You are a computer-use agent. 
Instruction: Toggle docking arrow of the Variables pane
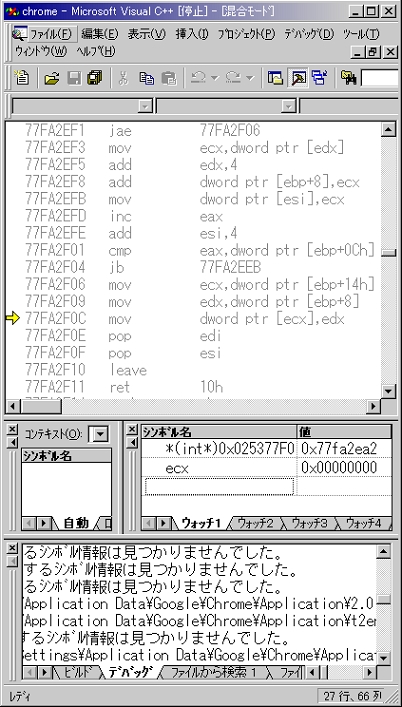[12, 443]
